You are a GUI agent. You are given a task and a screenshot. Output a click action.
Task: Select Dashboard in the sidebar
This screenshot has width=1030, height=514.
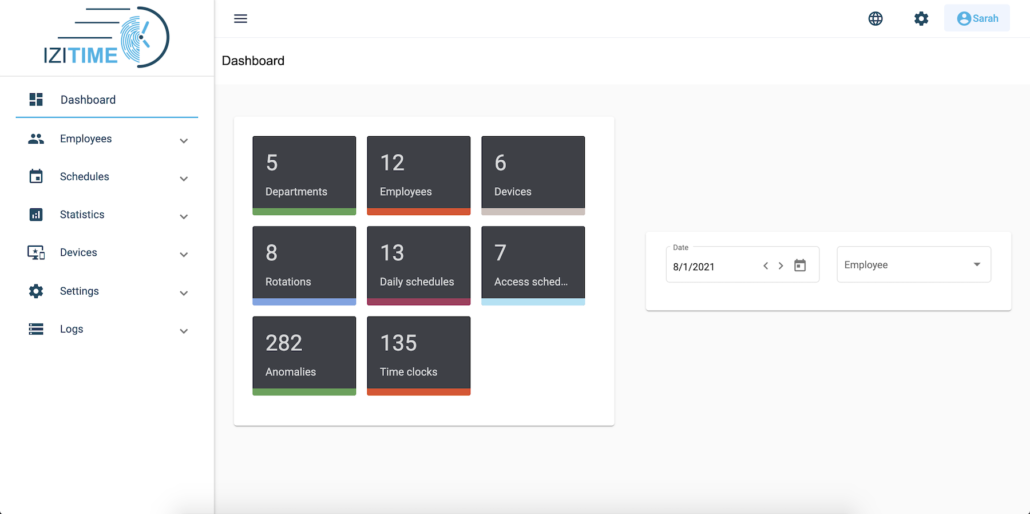107,100
